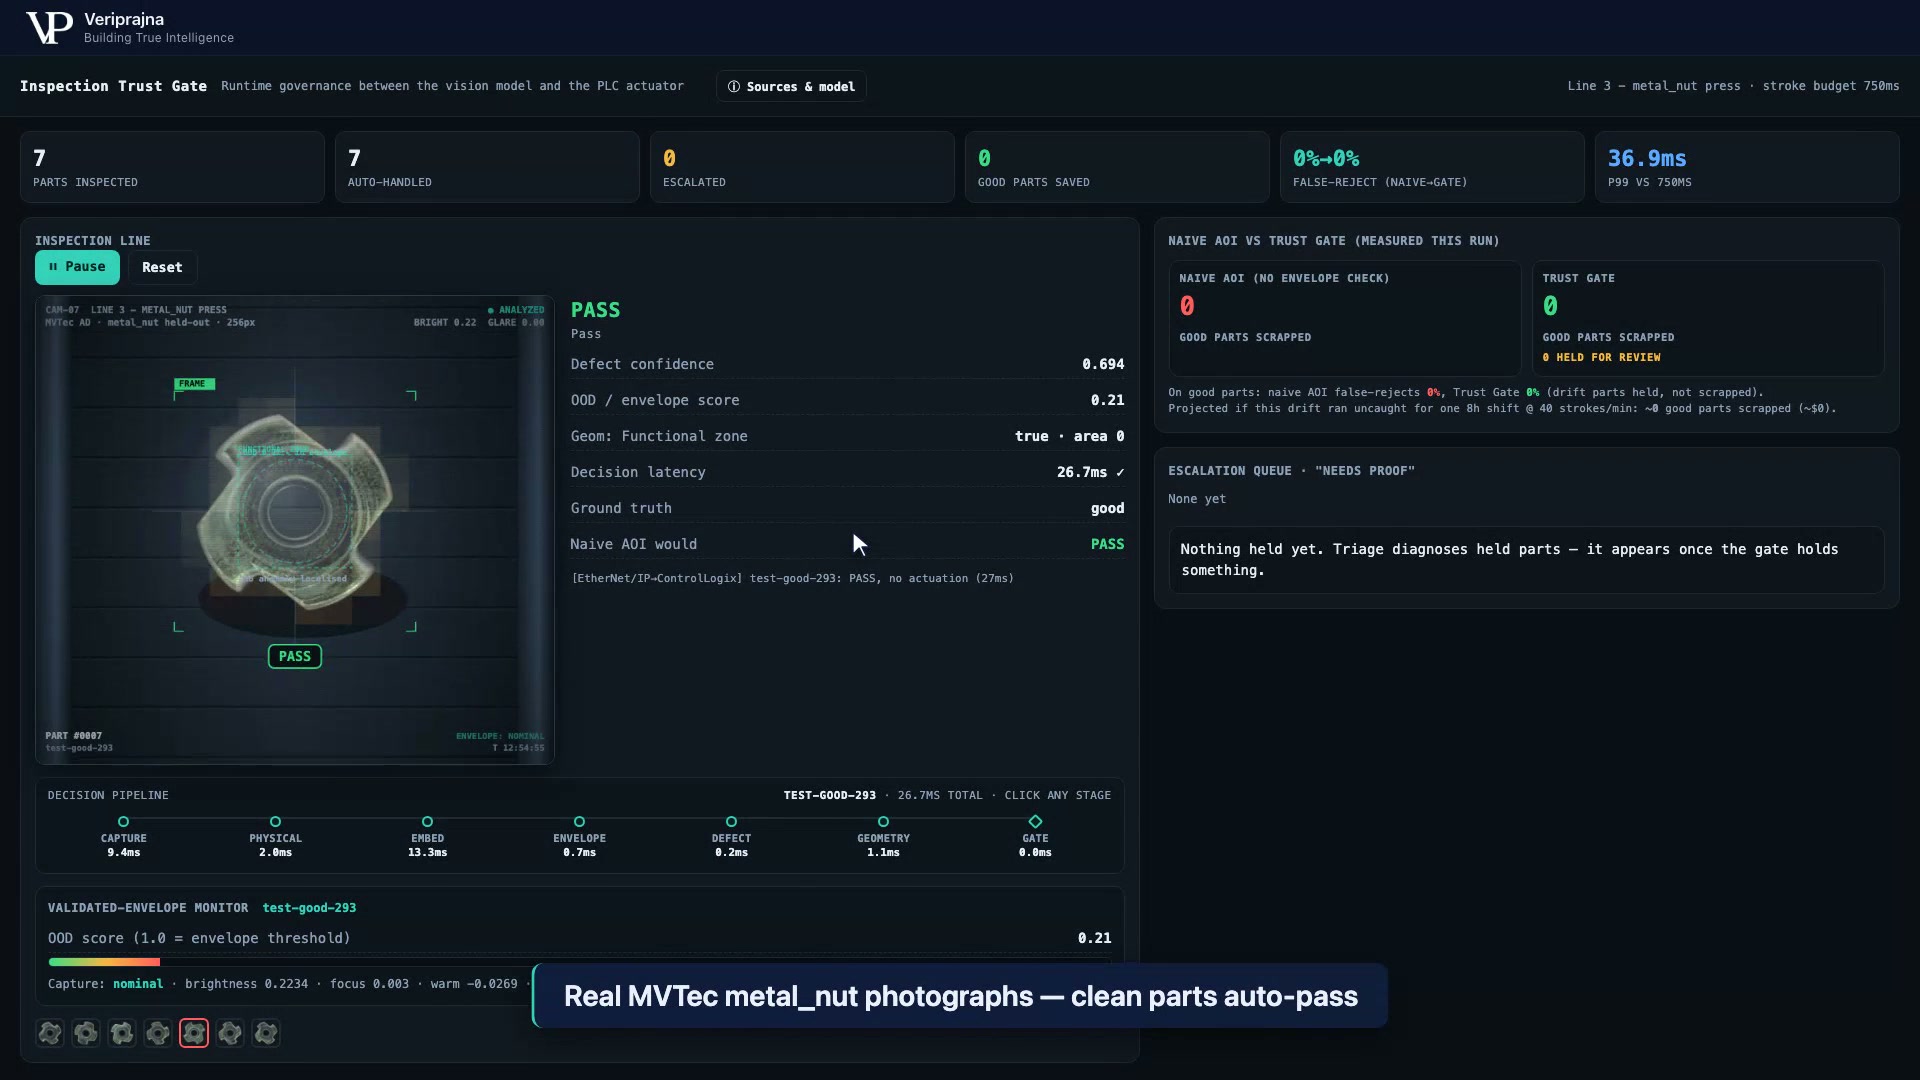Select the GEOMETRY pipeline stage node

point(884,822)
